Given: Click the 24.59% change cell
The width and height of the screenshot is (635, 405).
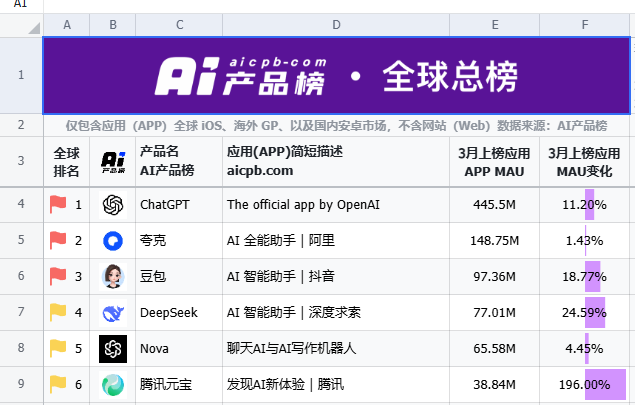Looking at the screenshot, I should point(584,313).
